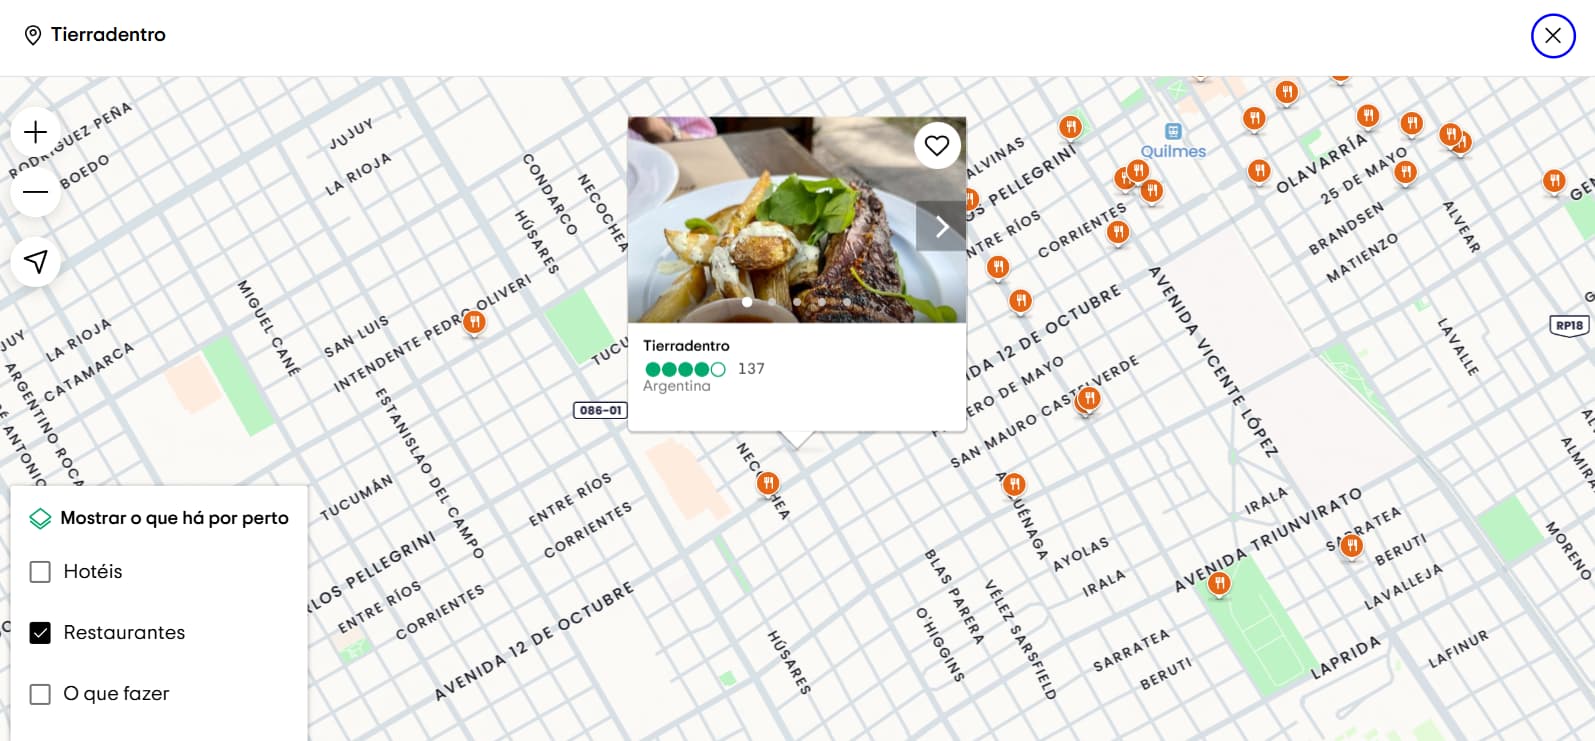Screen dimensions: 1595x741
Task: Save Tierradentro with the heart icon
Action: (x=937, y=146)
